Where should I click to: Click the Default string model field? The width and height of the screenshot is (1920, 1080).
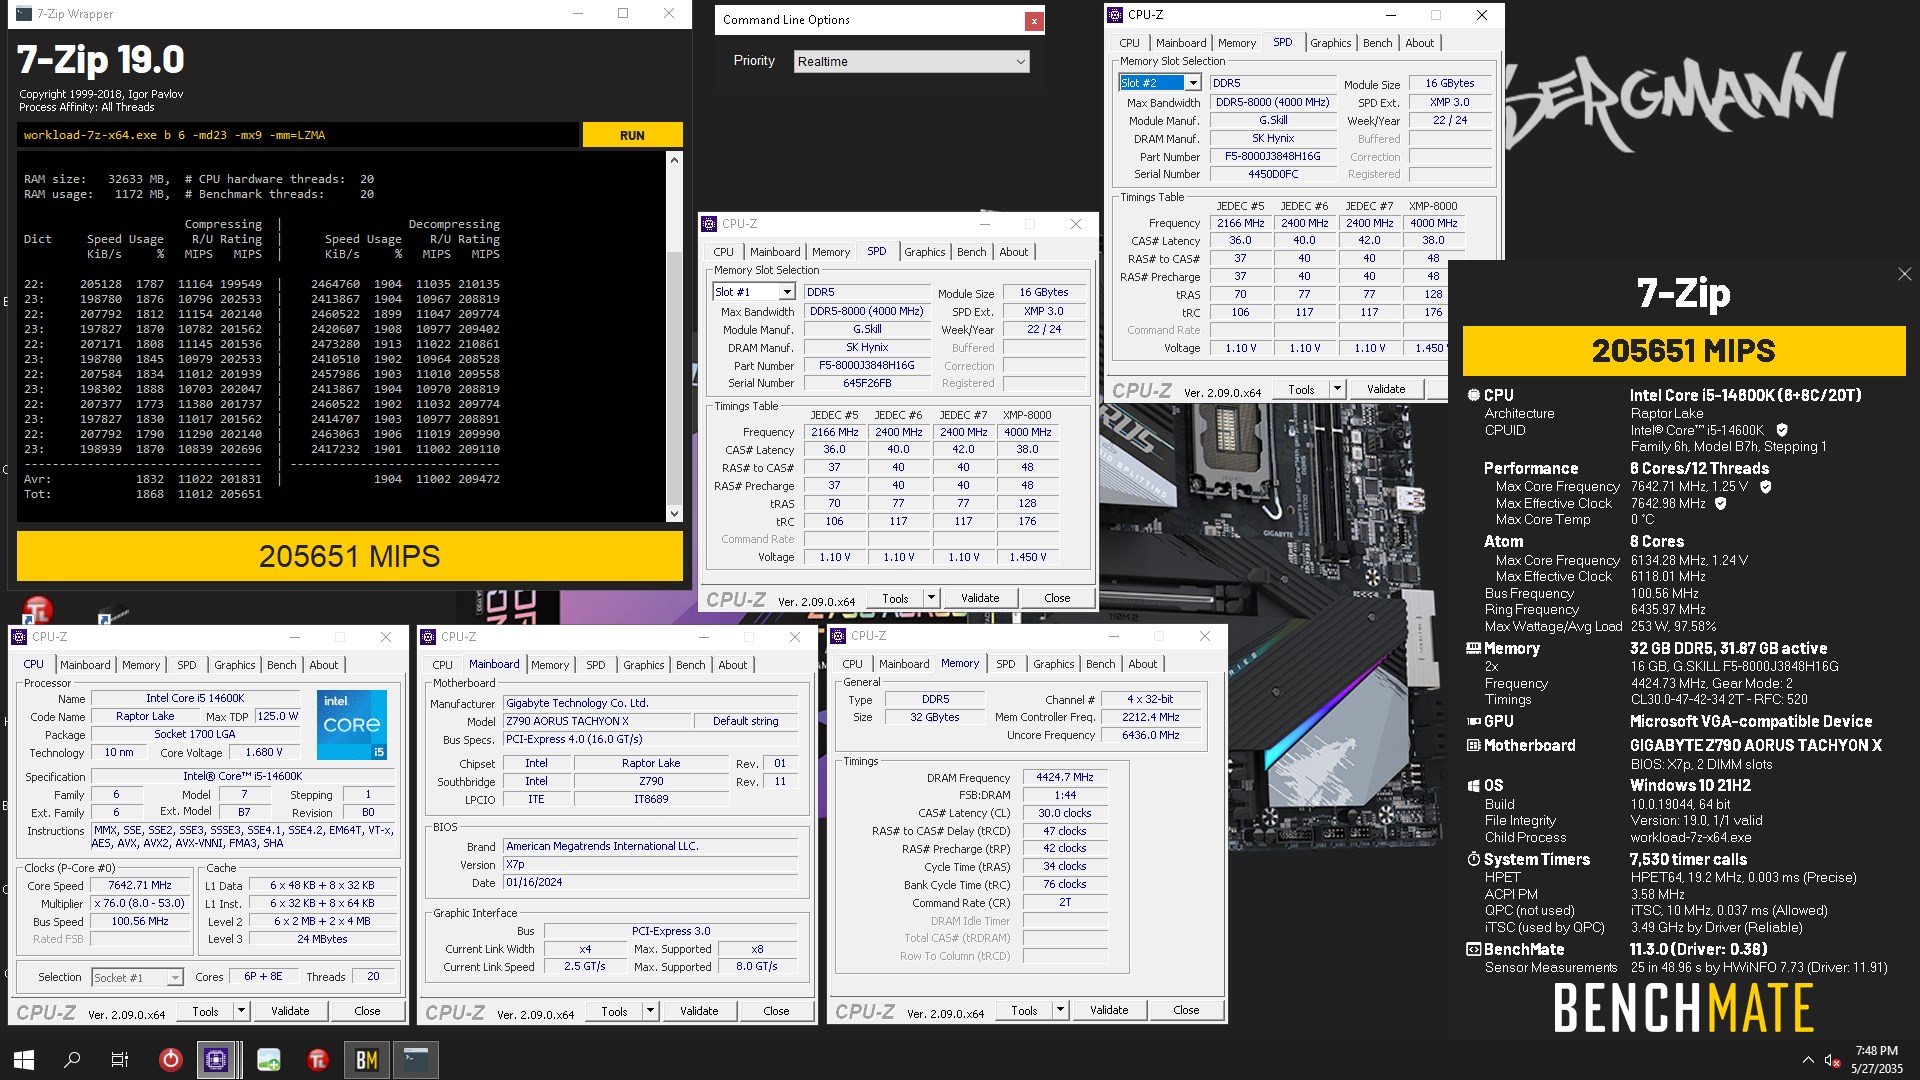click(745, 721)
